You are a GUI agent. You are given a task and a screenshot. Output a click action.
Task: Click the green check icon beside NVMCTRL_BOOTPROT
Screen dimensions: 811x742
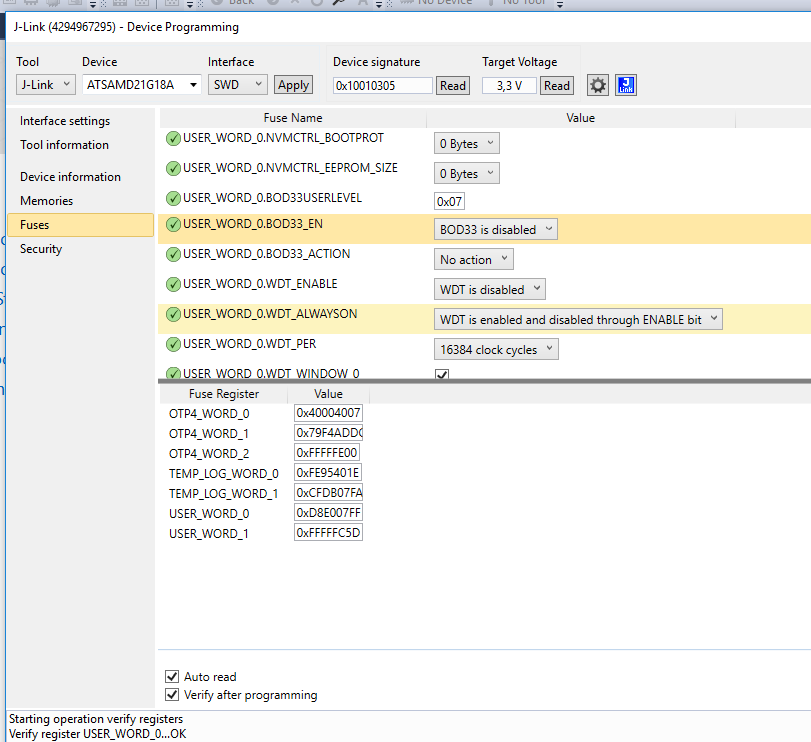173,139
